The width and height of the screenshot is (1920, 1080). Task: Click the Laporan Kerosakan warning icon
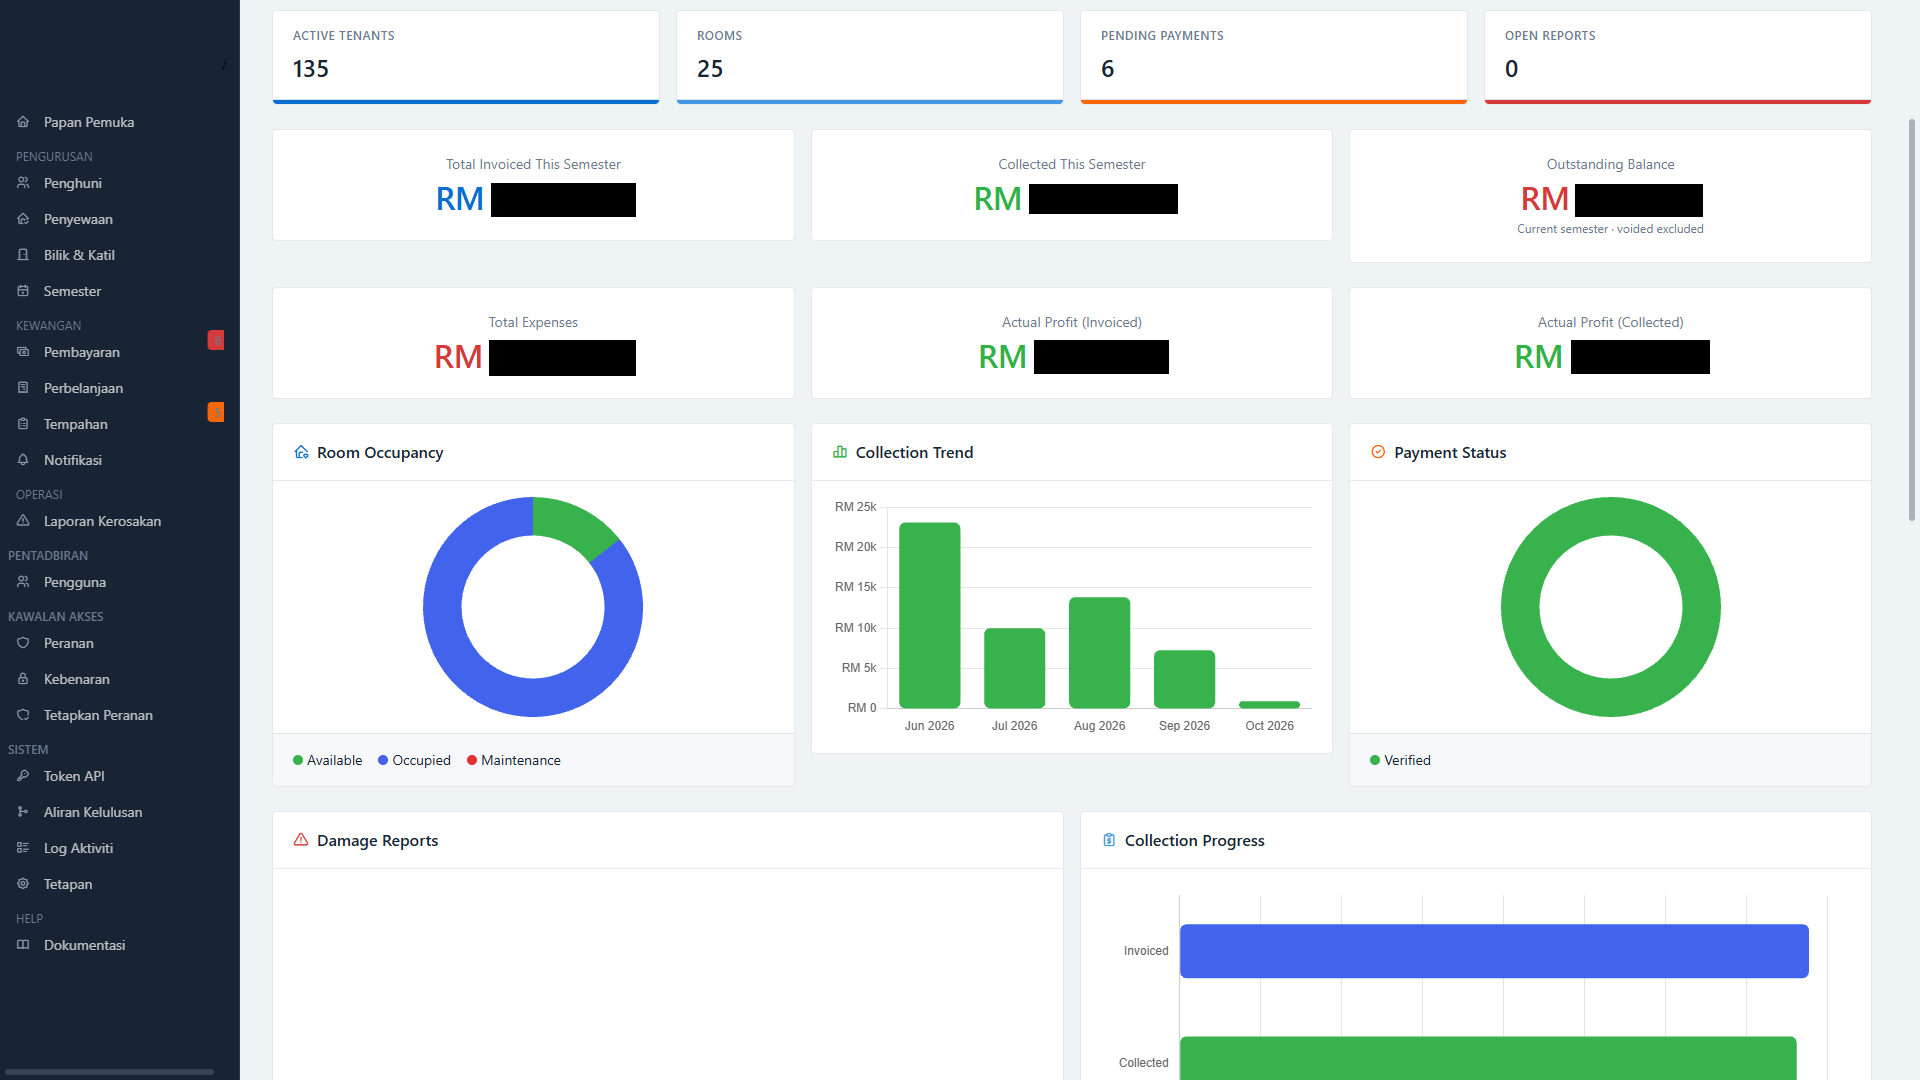coord(23,521)
